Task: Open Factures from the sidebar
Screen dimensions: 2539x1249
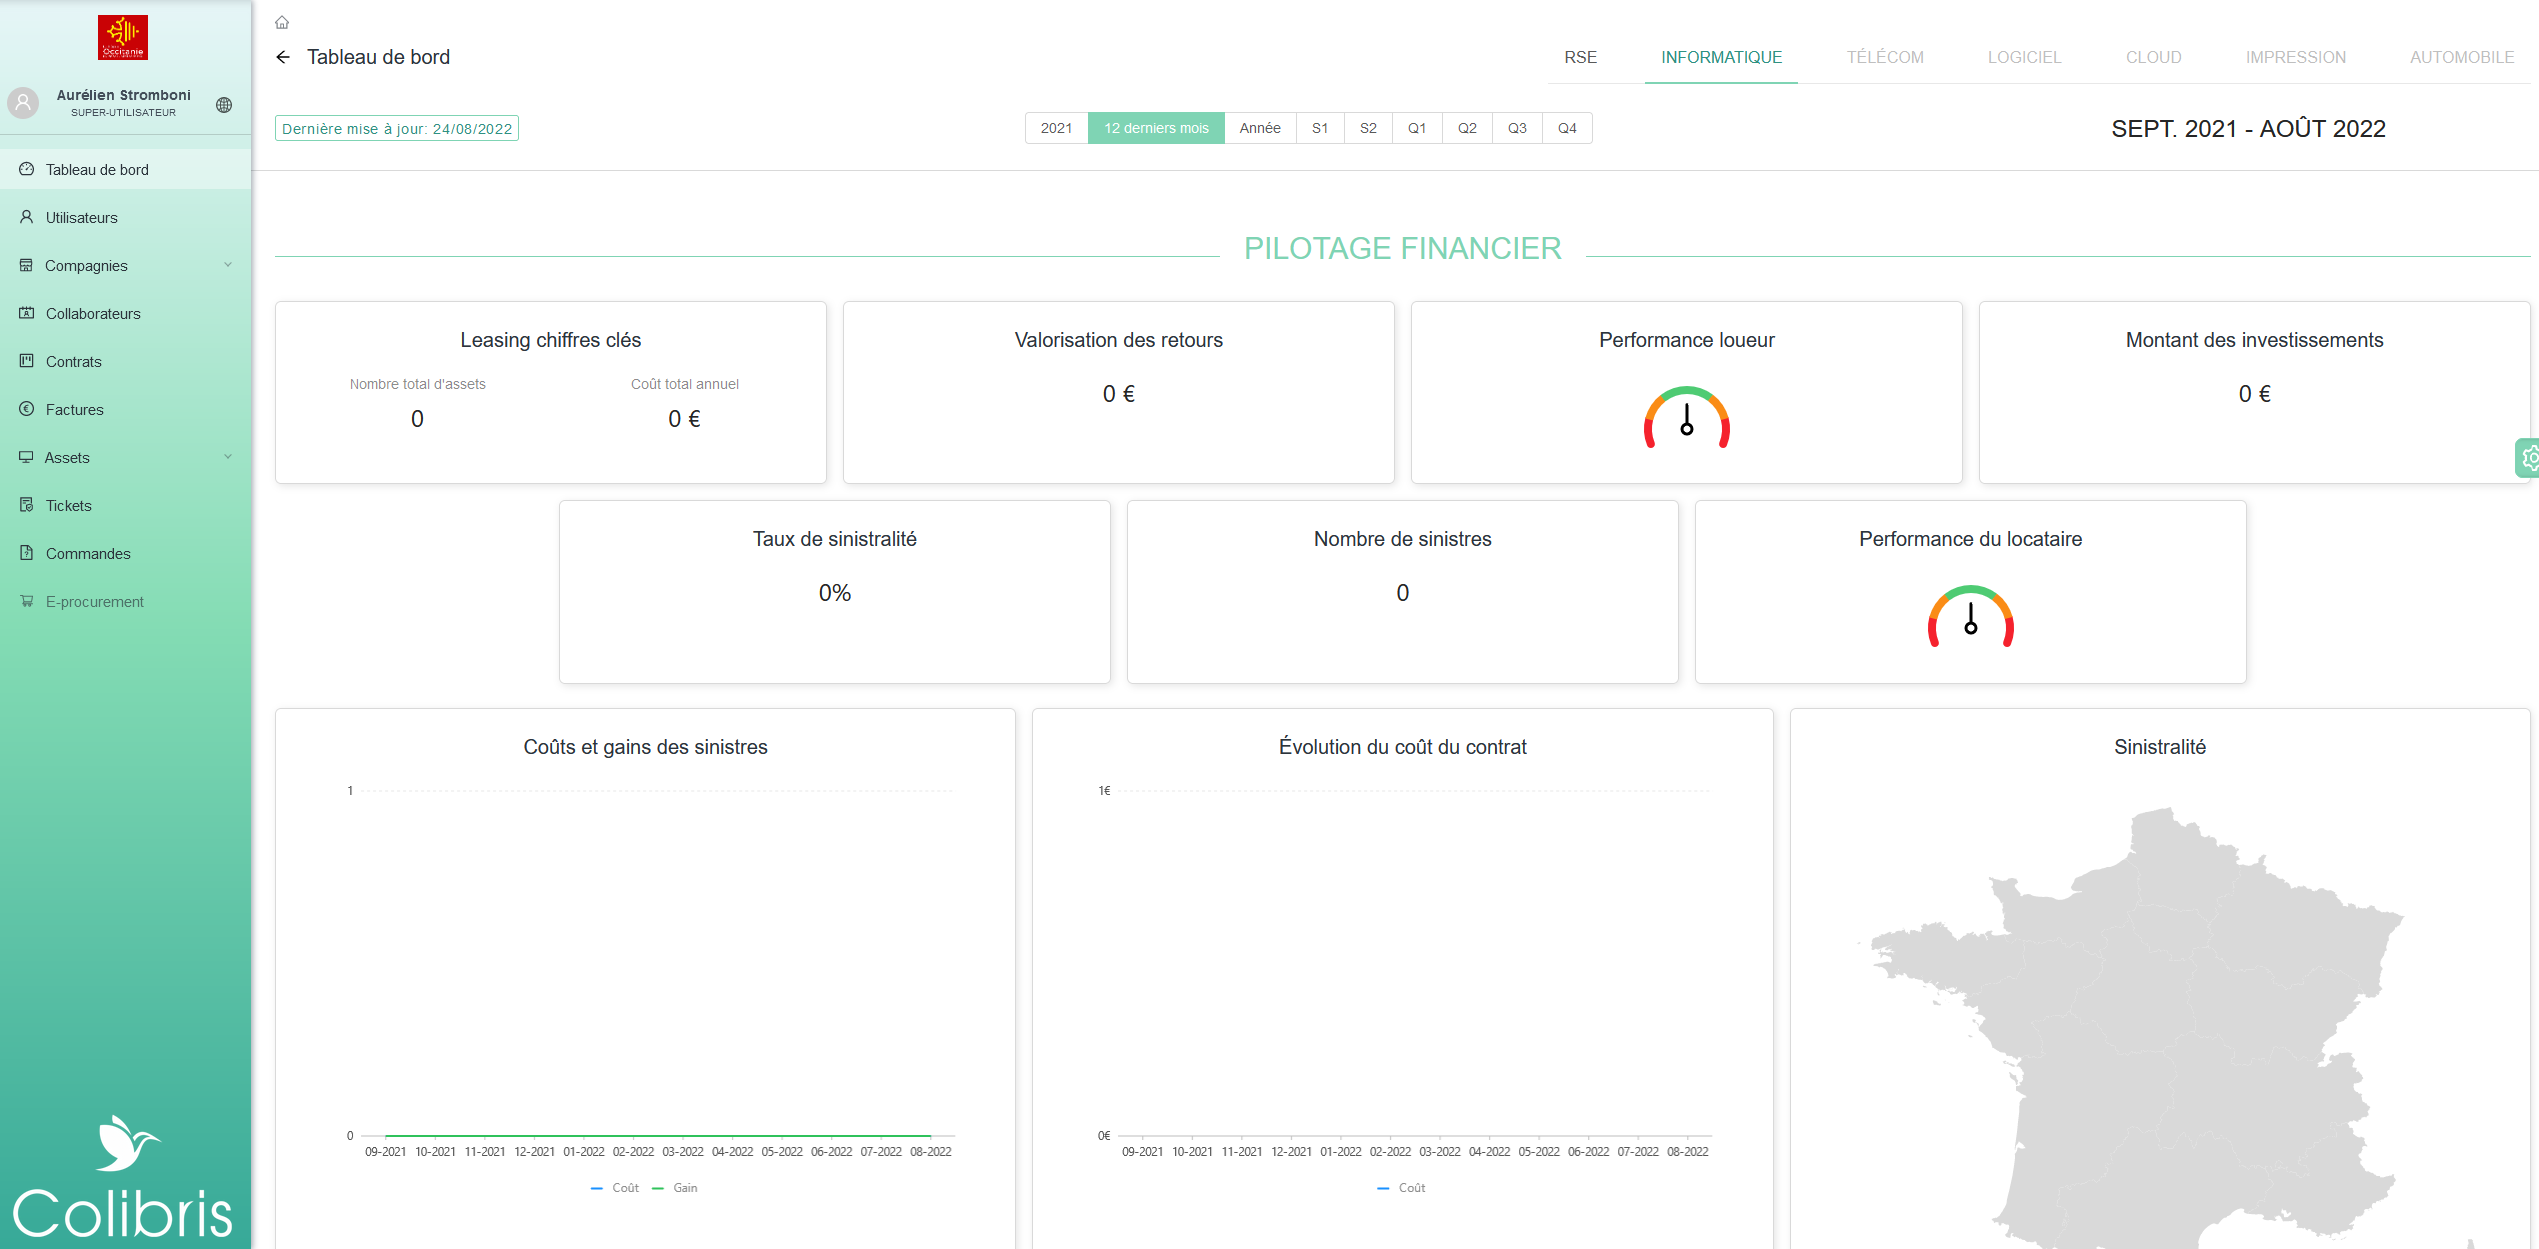Action: [74, 409]
